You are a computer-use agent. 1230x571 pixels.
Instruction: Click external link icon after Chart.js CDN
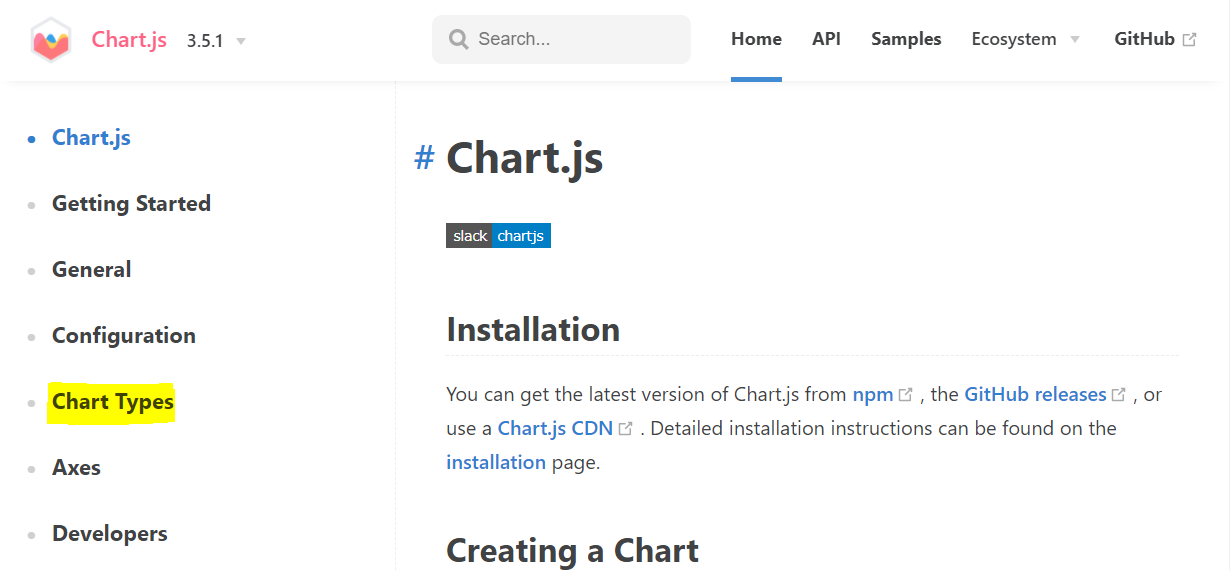coord(626,429)
